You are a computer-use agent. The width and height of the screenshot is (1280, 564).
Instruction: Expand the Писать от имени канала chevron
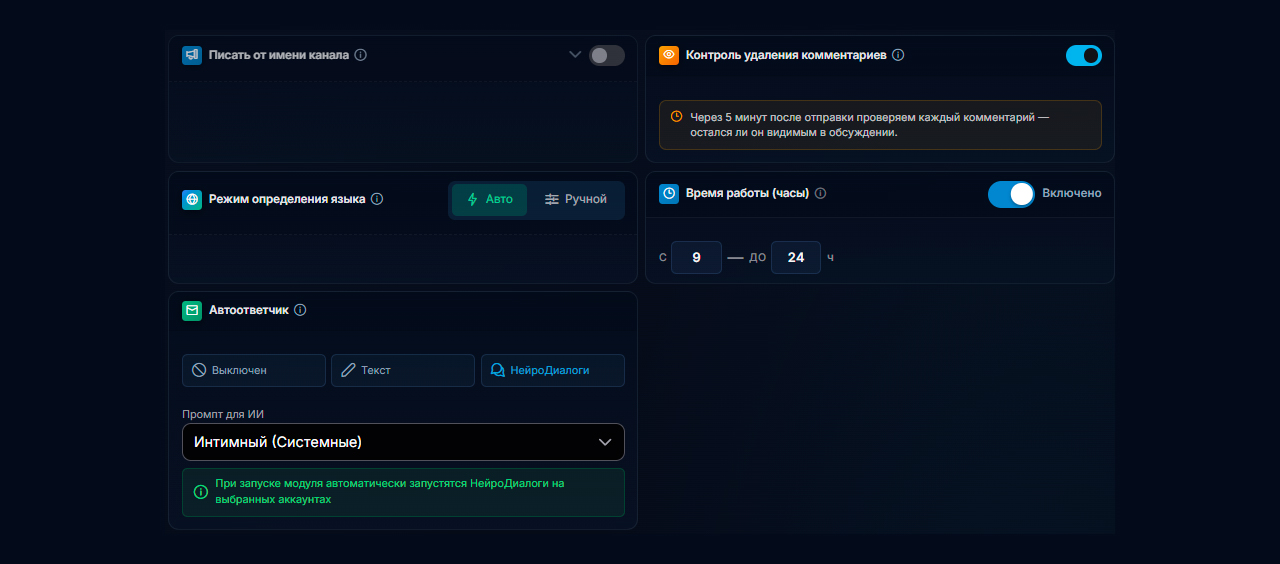click(575, 55)
